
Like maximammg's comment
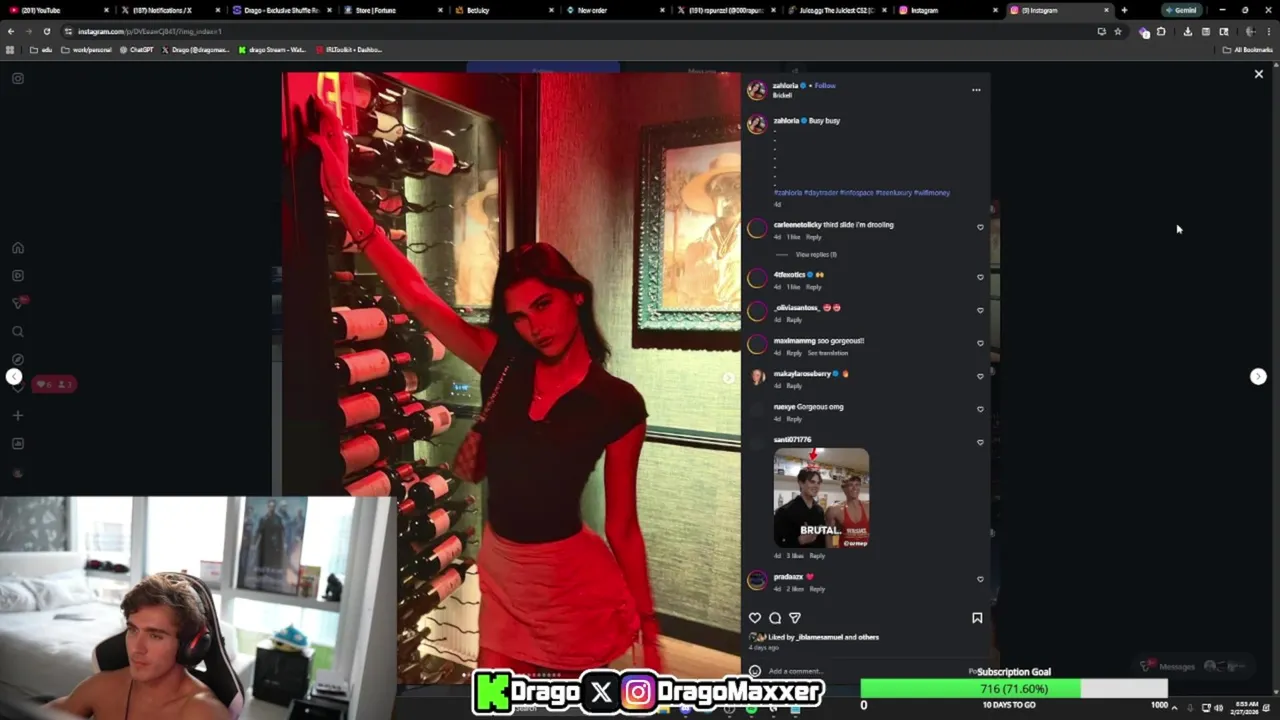pyautogui.click(x=980, y=343)
